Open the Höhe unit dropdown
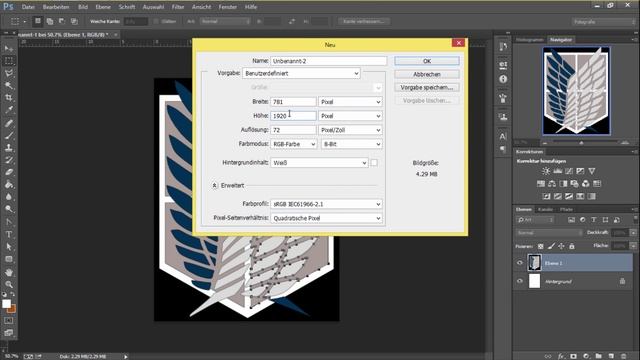The width and height of the screenshot is (640, 360). pos(350,116)
